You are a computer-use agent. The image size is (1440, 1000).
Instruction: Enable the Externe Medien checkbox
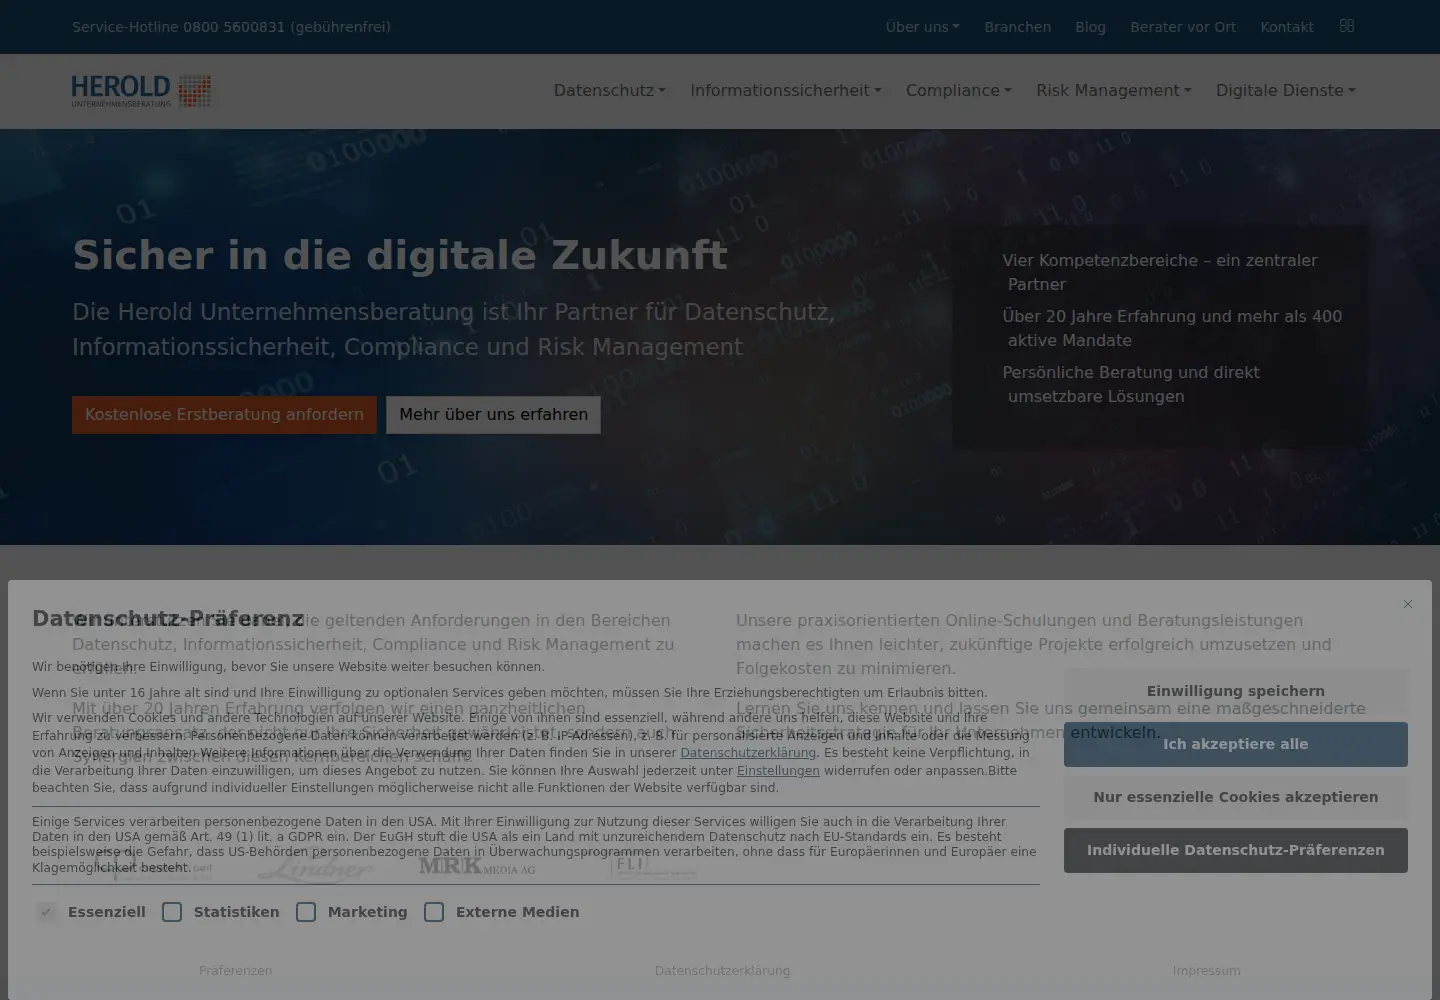[x=434, y=912]
